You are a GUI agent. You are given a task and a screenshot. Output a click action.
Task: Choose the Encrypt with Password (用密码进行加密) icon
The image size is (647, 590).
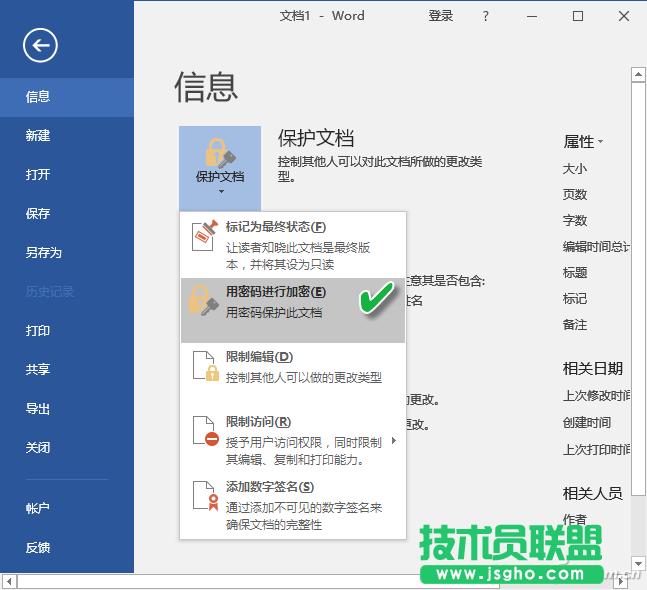tap(204, 301)
